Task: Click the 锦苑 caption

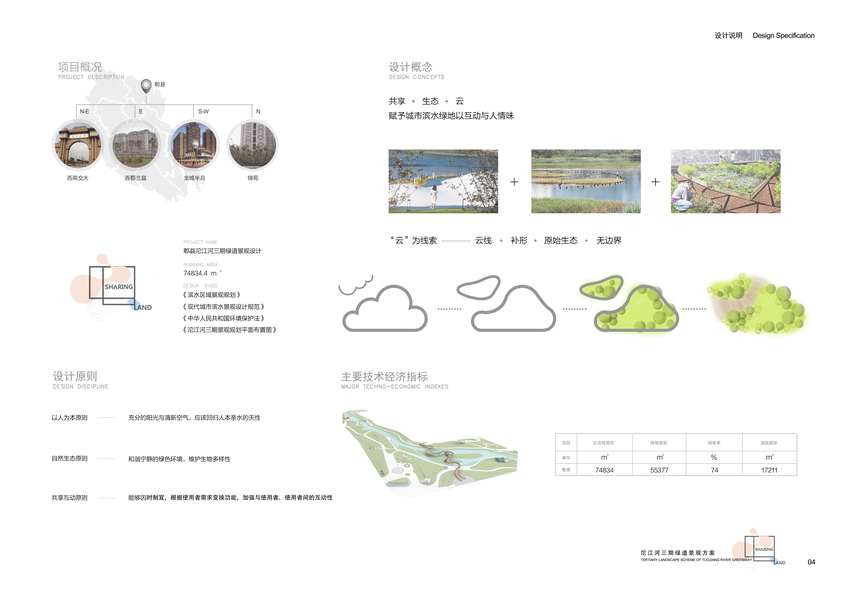Action: point(253,178)
